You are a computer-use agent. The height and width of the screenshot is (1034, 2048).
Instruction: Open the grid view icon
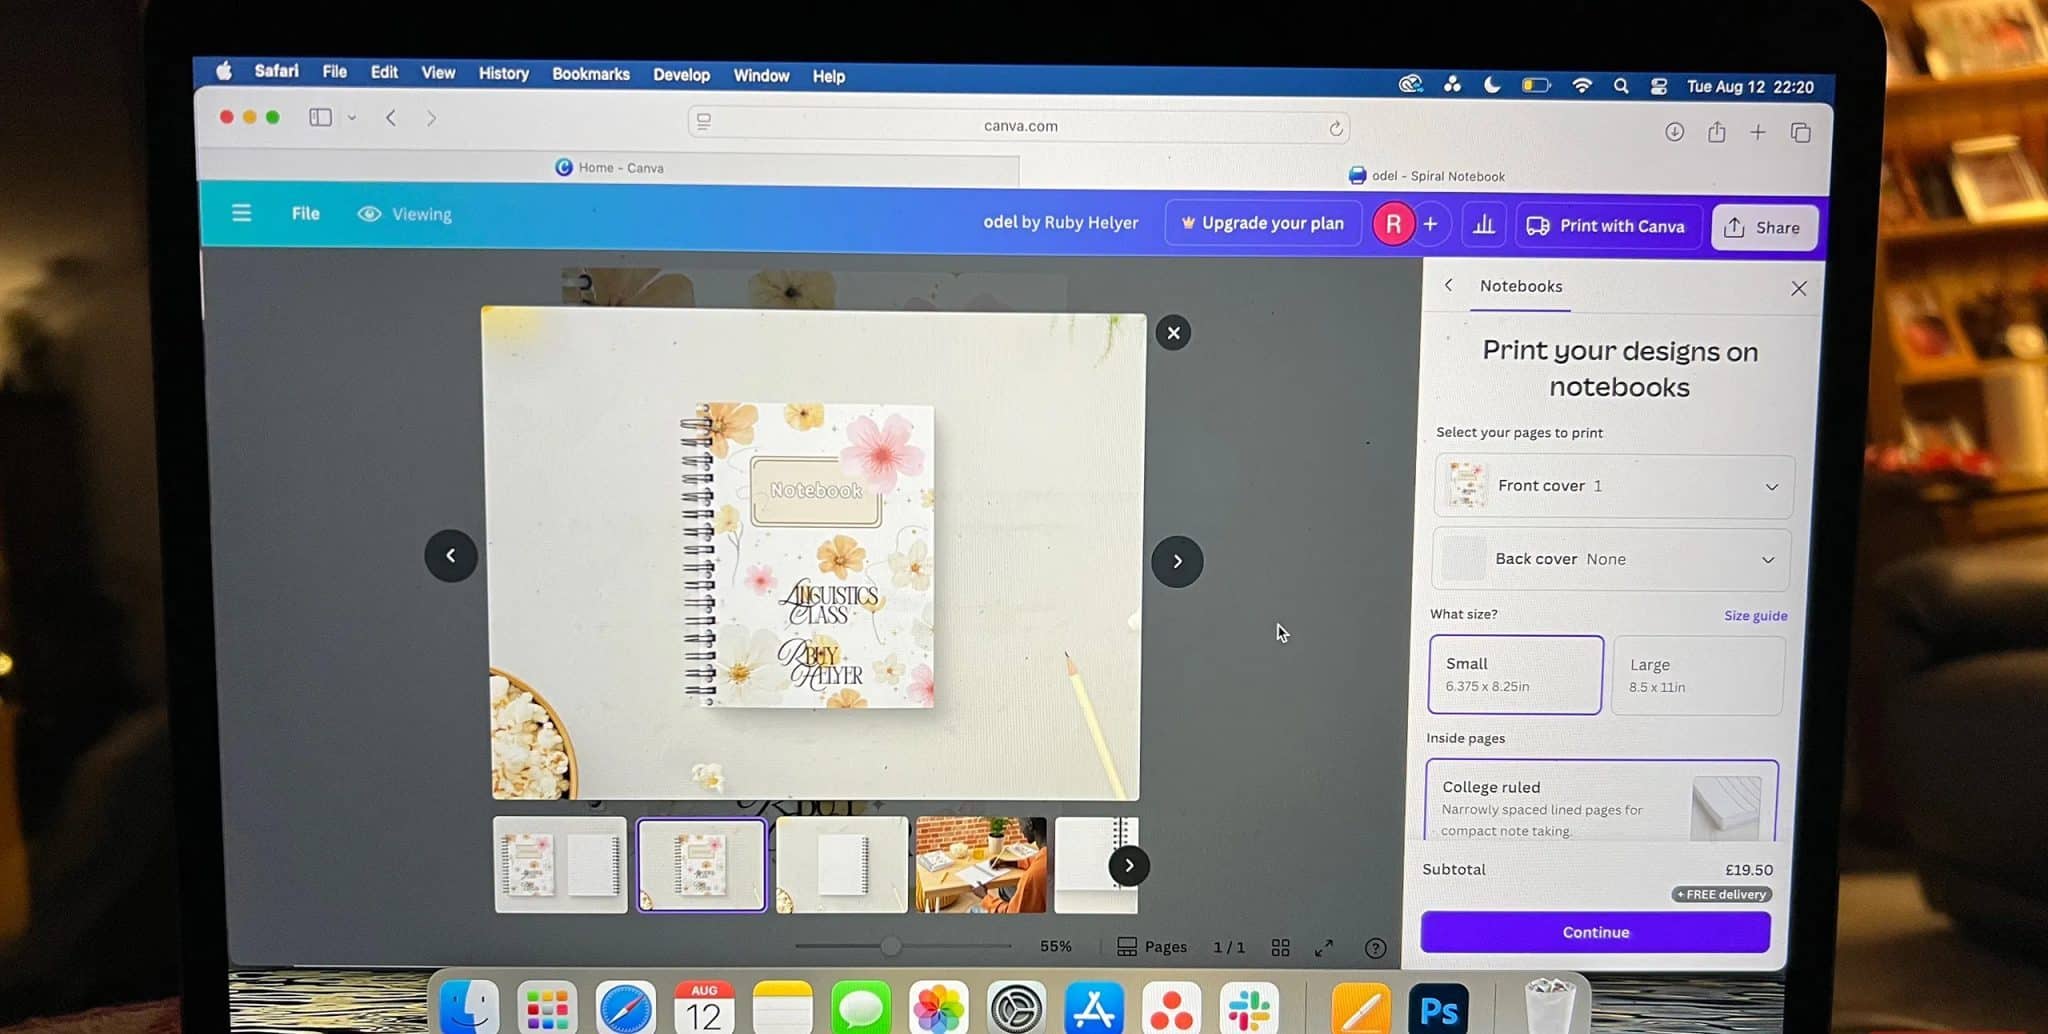[1280, 947]
